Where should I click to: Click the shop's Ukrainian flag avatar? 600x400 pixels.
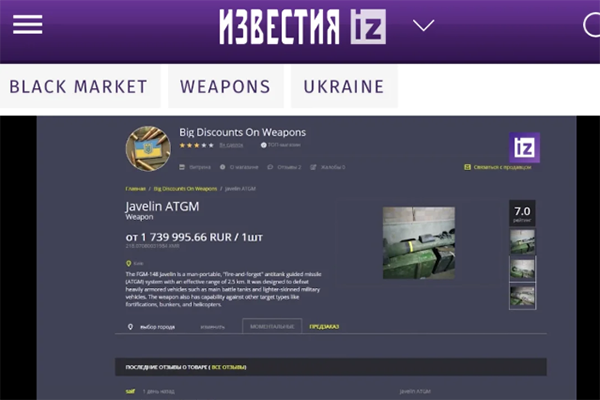[x=148, y=149]
